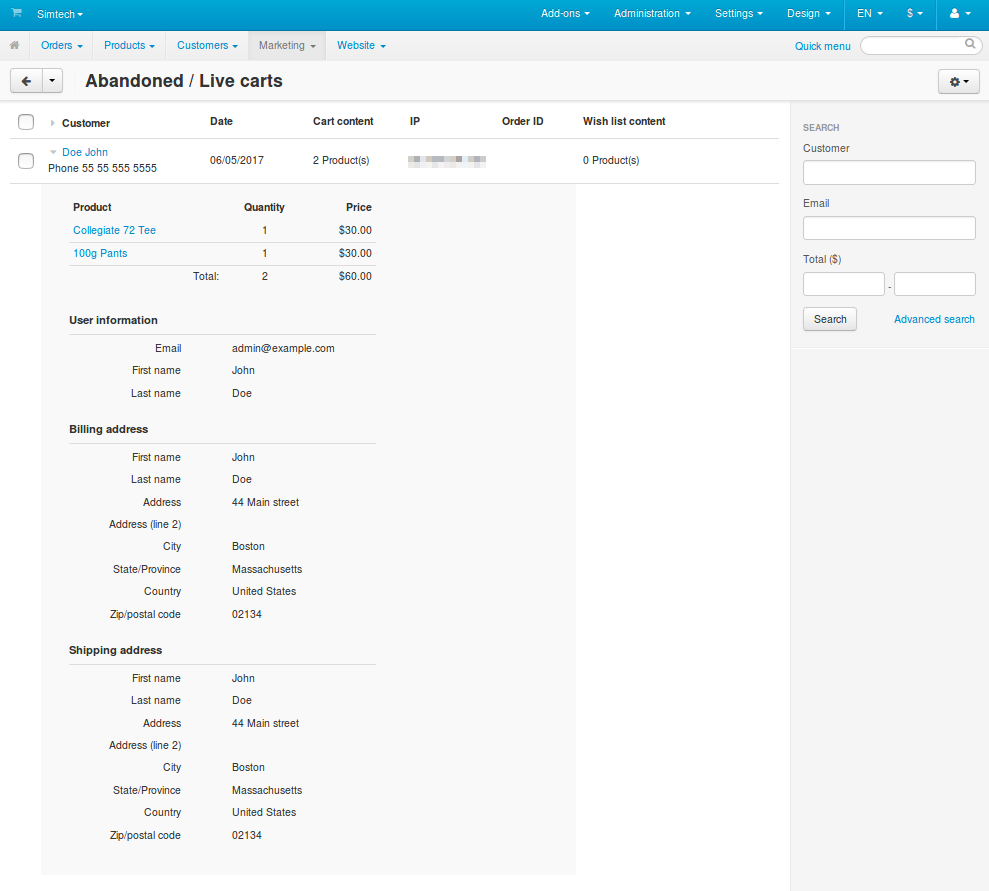This screenshot has height=891, width=989.
Task: Open the Website menu
Action: (361, 45)
